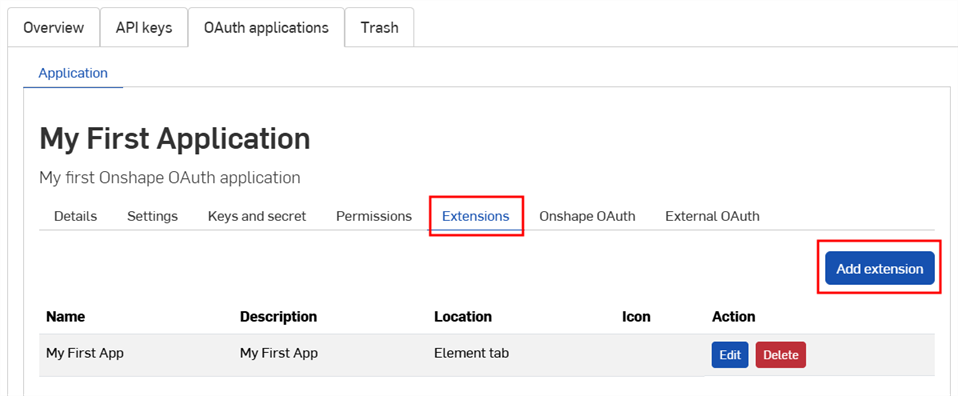Edit the My First App extension
Viewport: 958px width, 396px height.
(x=730, y=355)
